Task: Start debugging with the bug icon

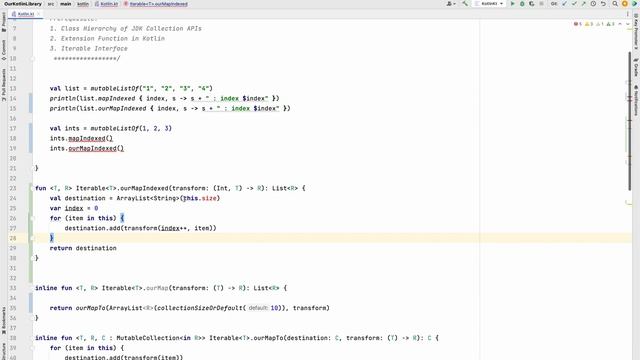Action: click(522, 4)
